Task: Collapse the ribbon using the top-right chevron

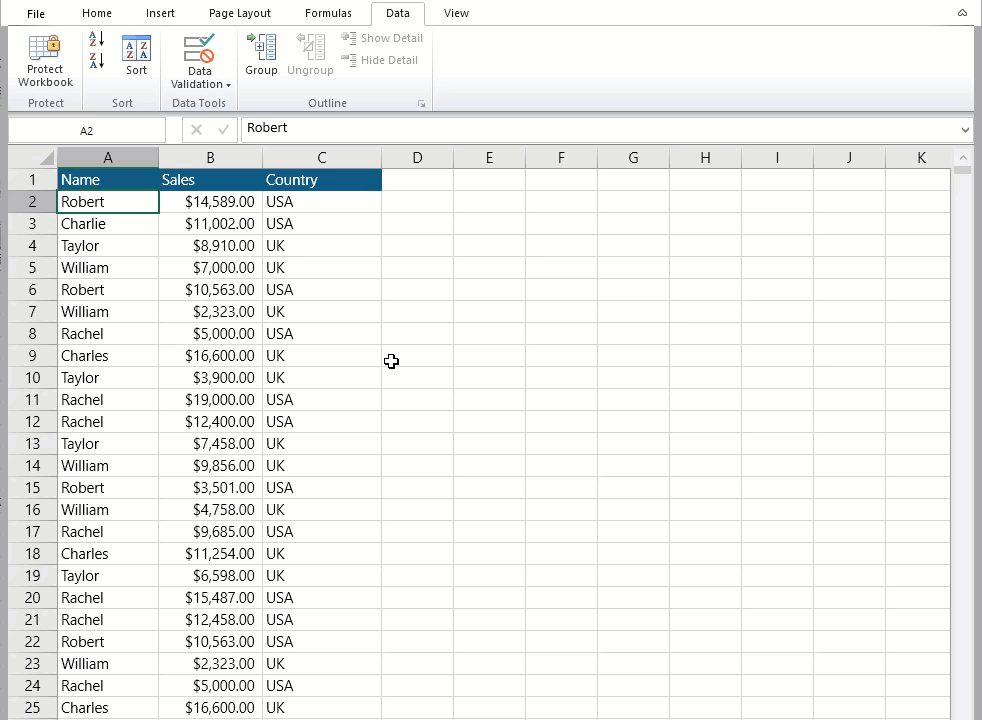Action: coord(962,13)
